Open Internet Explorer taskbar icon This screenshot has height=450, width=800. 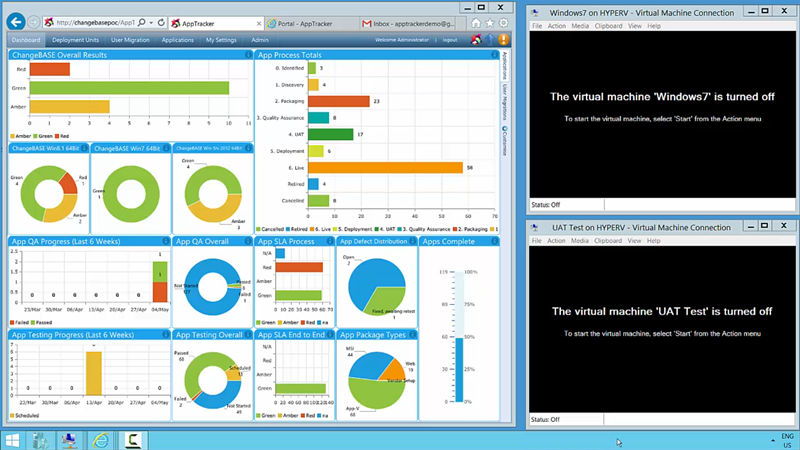tap(101, 440)
